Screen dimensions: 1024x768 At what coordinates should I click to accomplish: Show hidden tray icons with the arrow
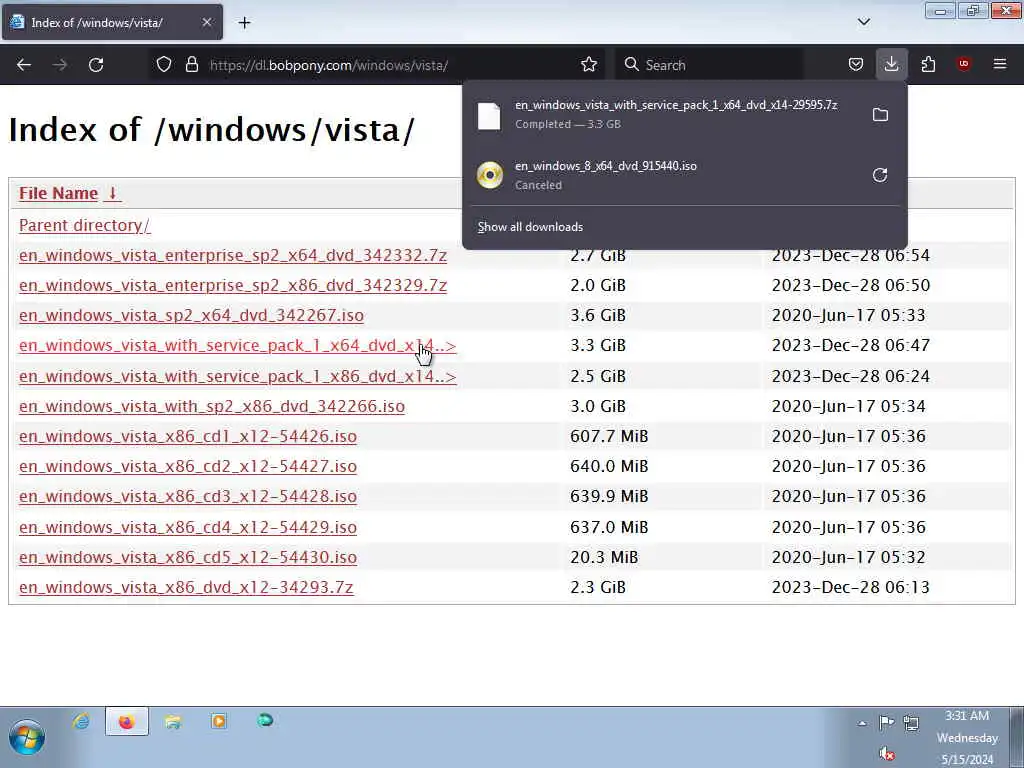(862, 723)
